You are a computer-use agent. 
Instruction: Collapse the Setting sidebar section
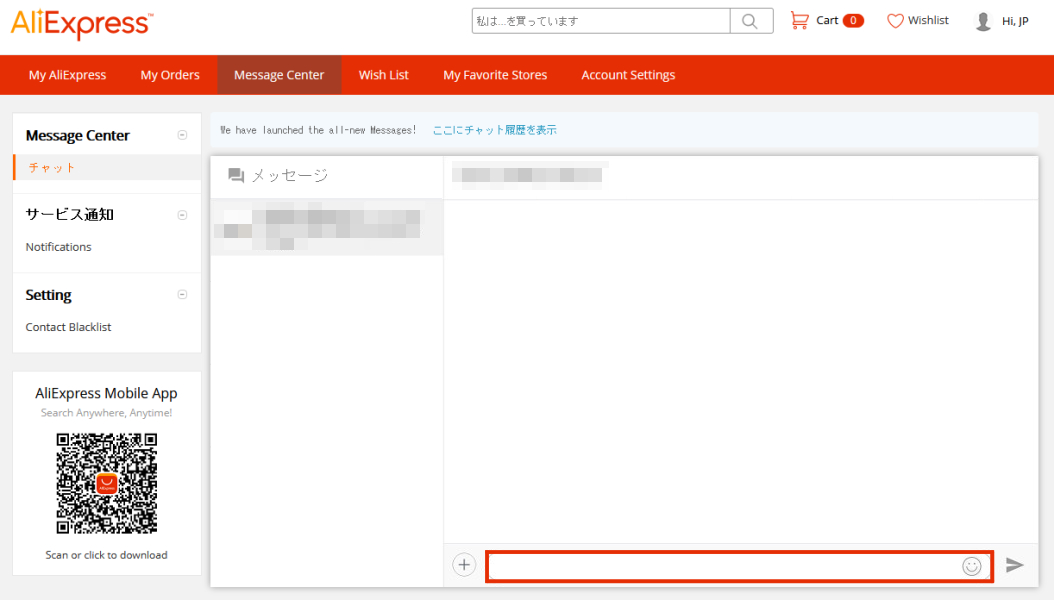182,294
